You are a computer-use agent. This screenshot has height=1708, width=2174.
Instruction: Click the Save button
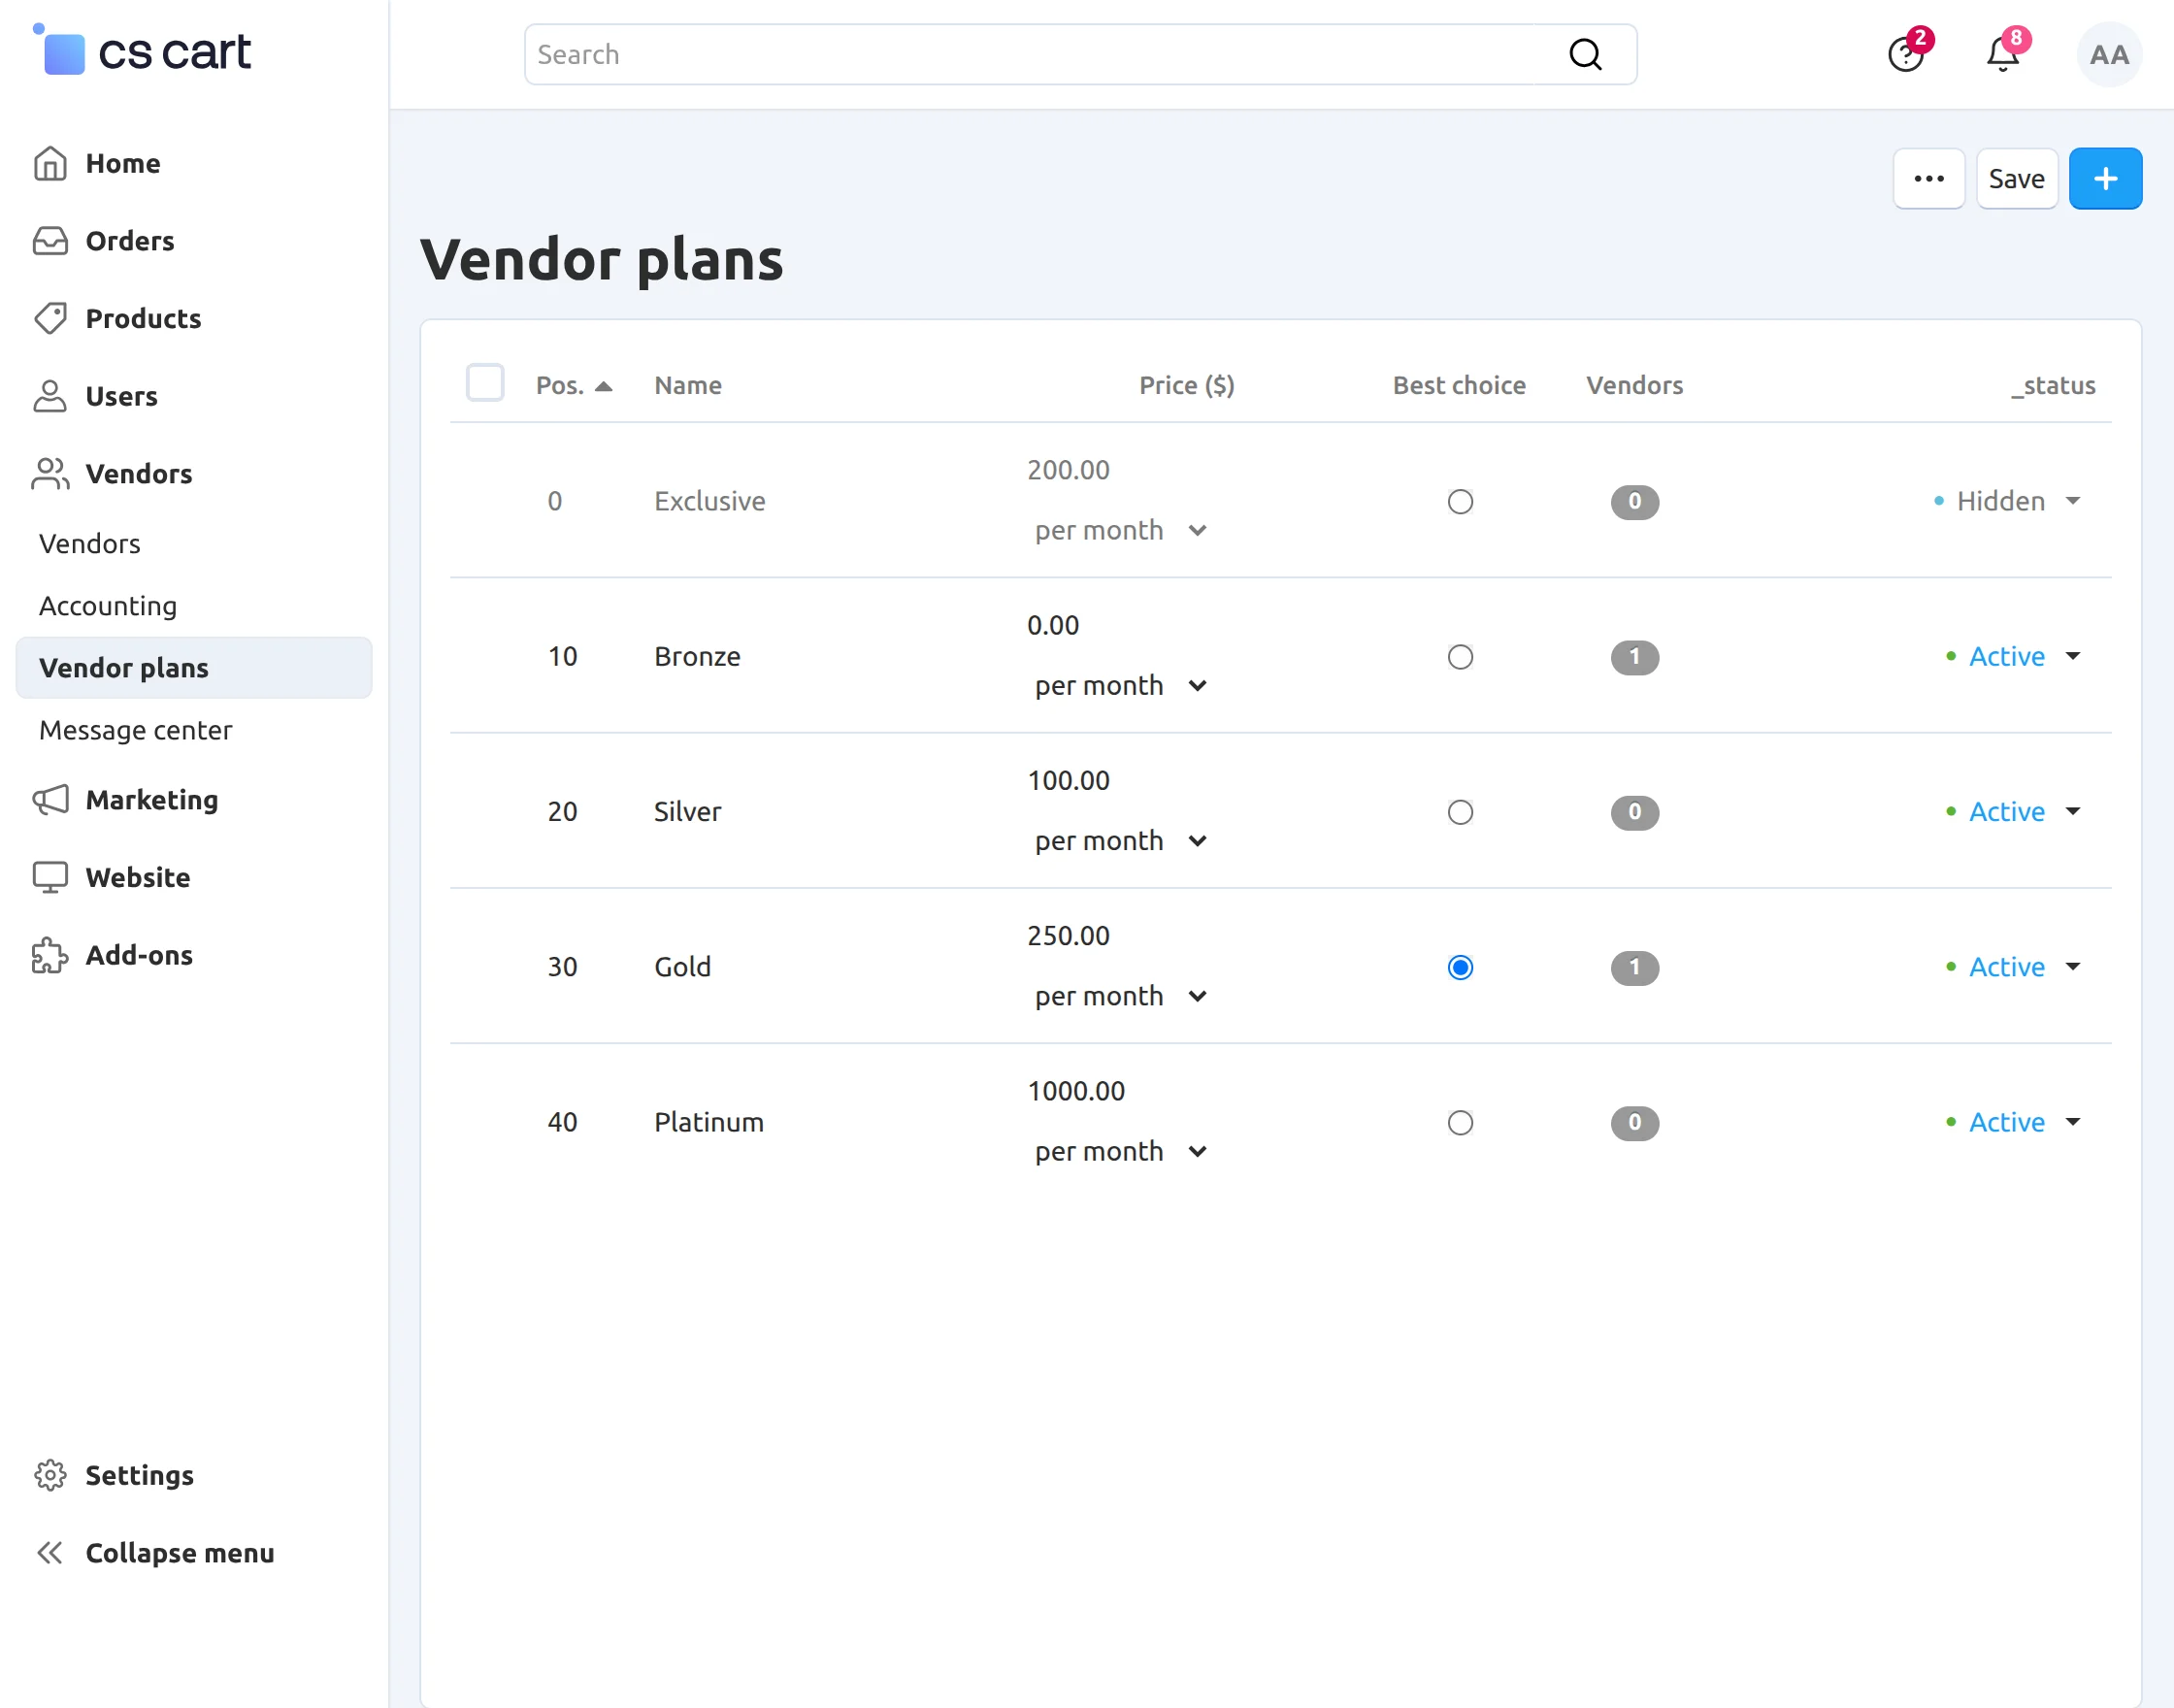click(2016, 179)
